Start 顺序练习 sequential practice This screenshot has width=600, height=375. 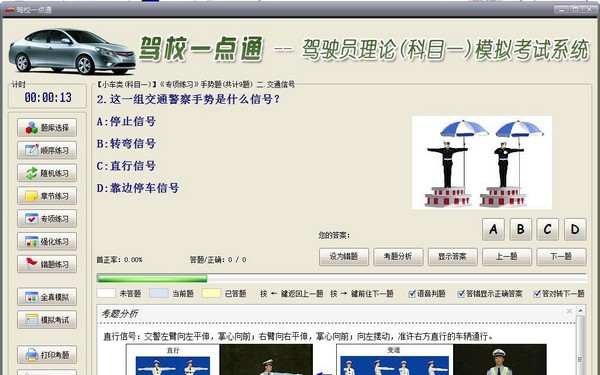pyautogui.click(x=47, y=150)
